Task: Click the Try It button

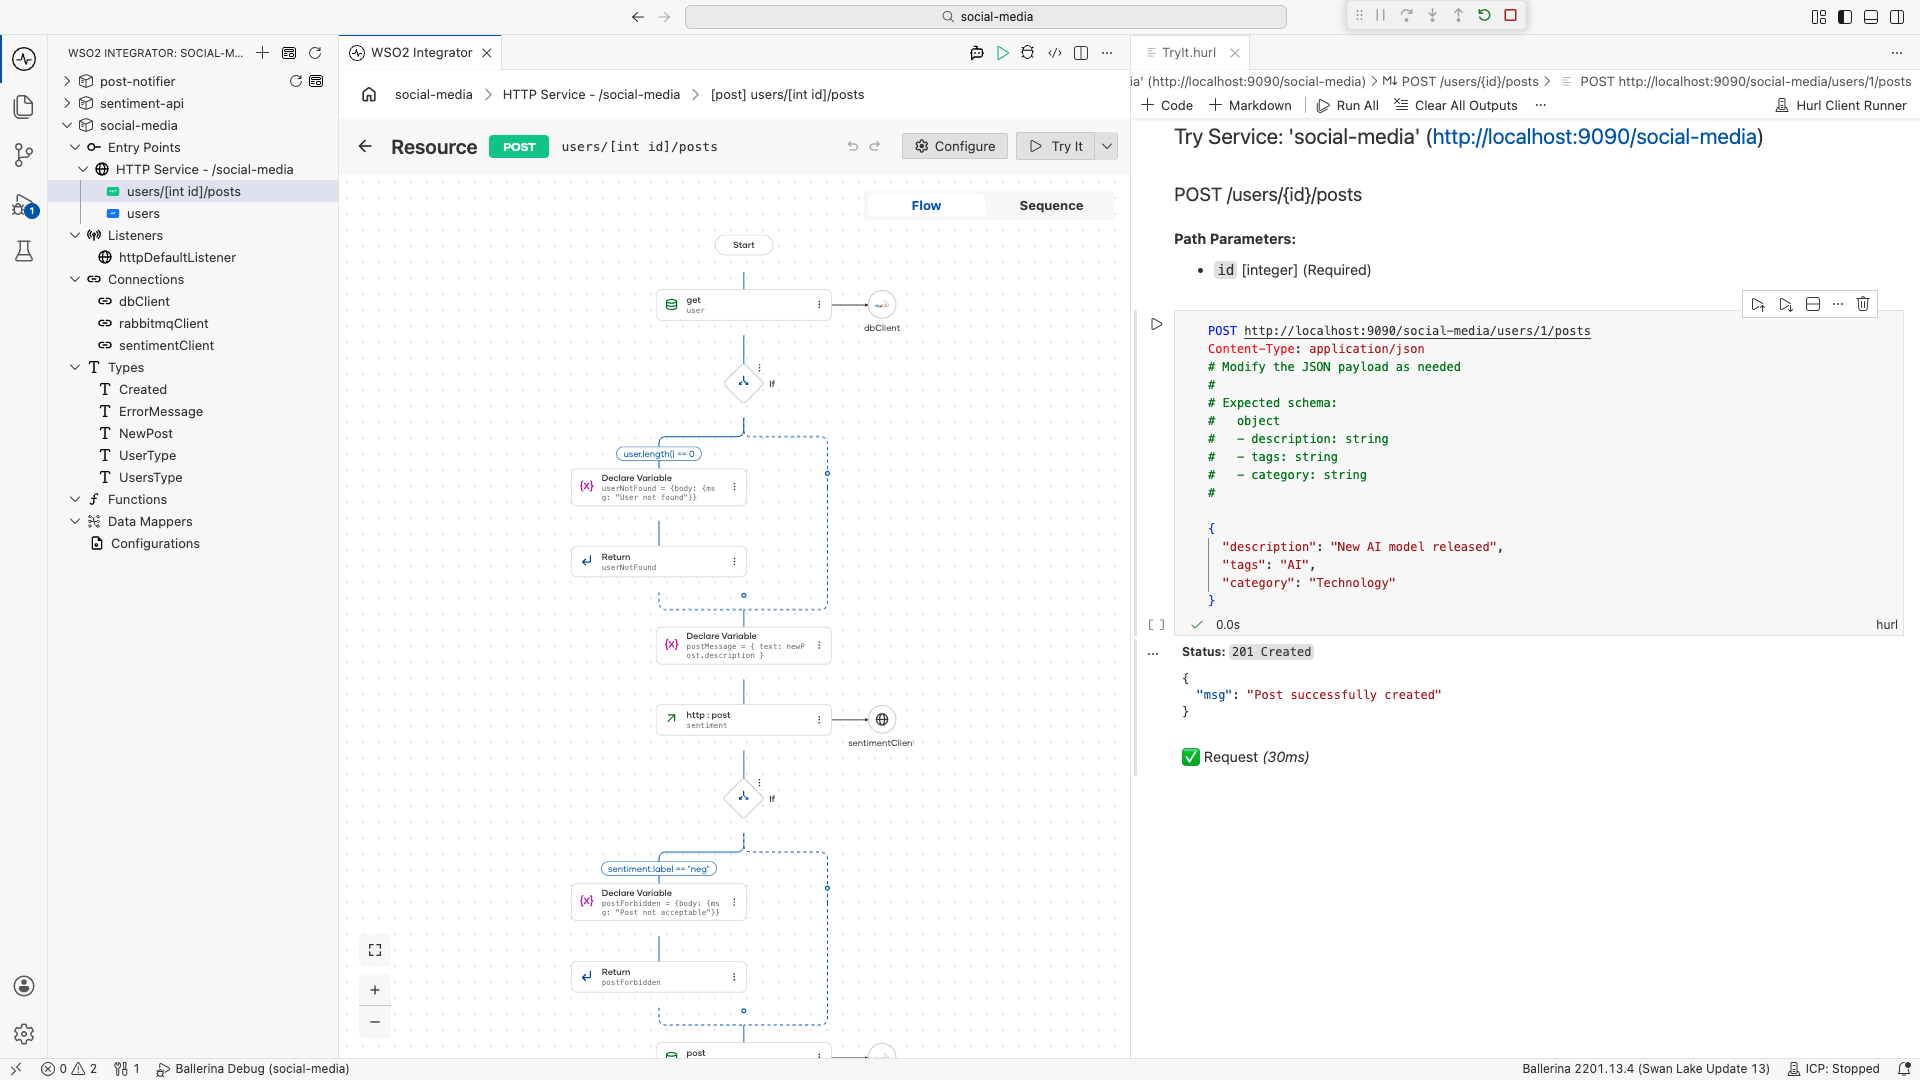Action: [1056, 146]
